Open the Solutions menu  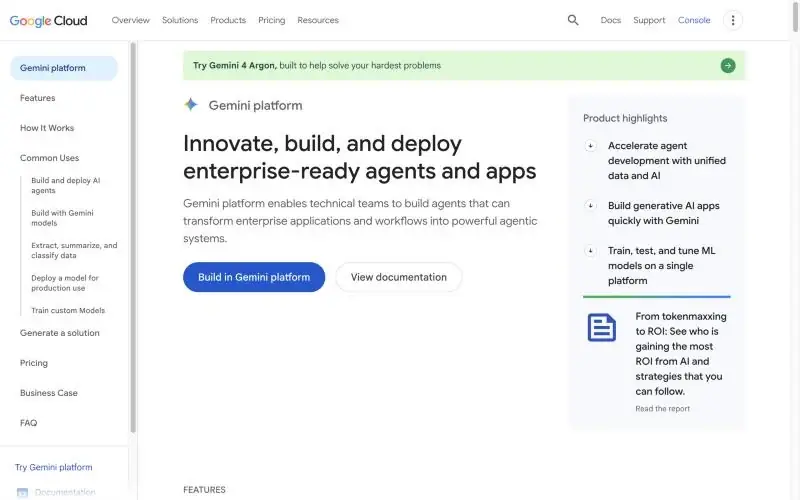(x=180, y=20)
